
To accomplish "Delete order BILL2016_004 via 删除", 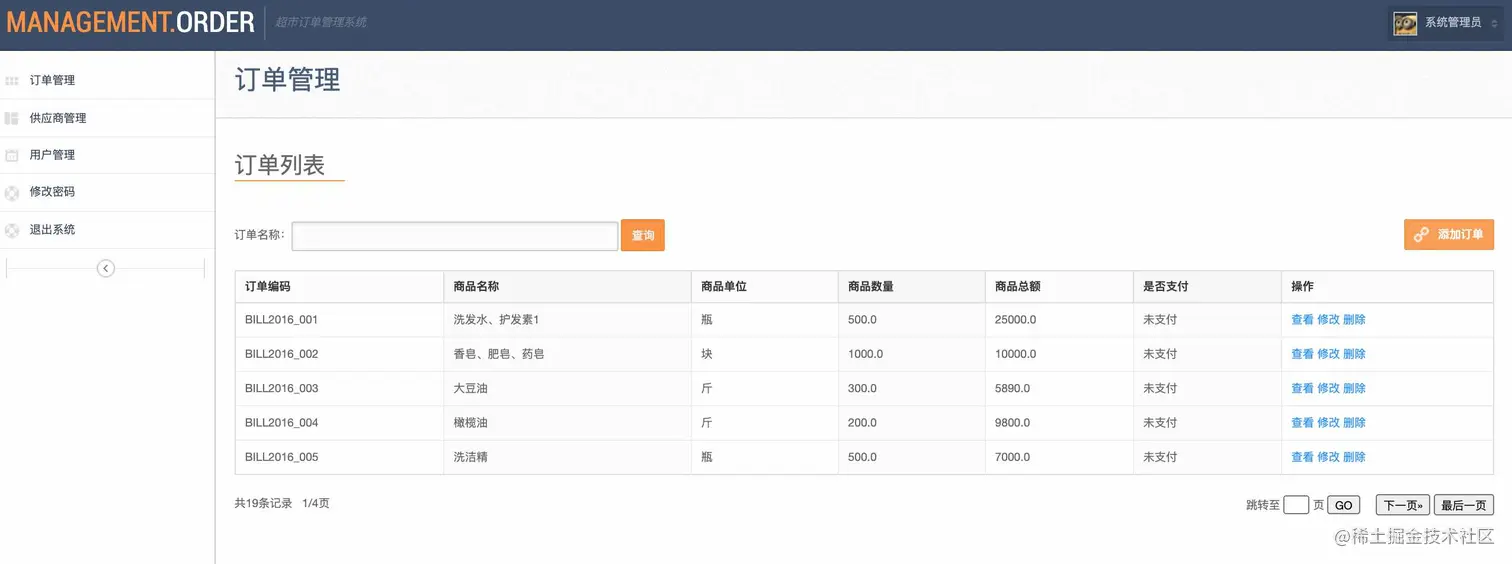I will 1354,423.
